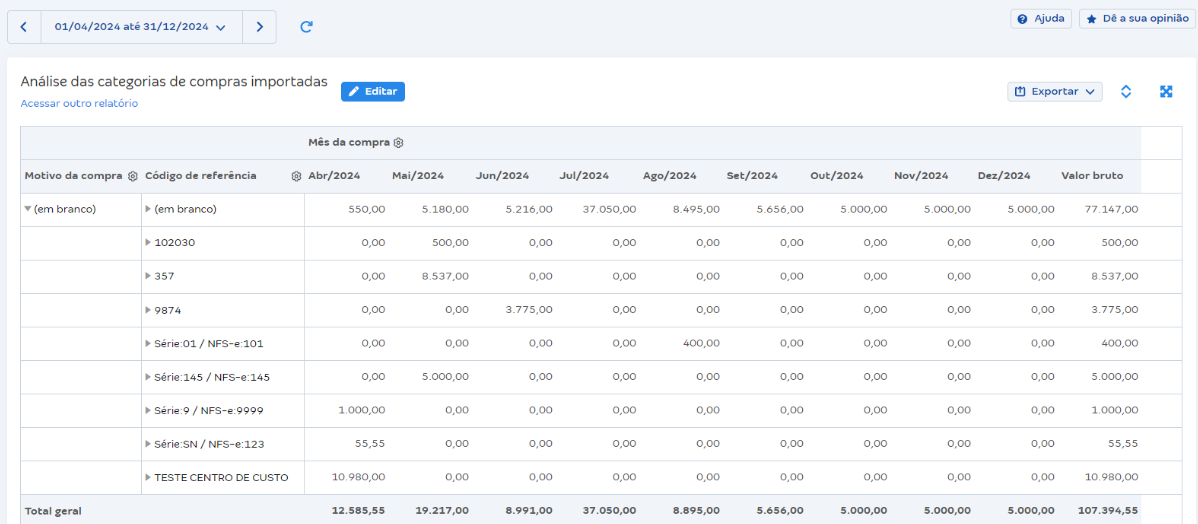Collapse the (em branco) Motivo group
Image resolution: width=1198 pixels, height=524 pixels.
(x=28, y=210)
